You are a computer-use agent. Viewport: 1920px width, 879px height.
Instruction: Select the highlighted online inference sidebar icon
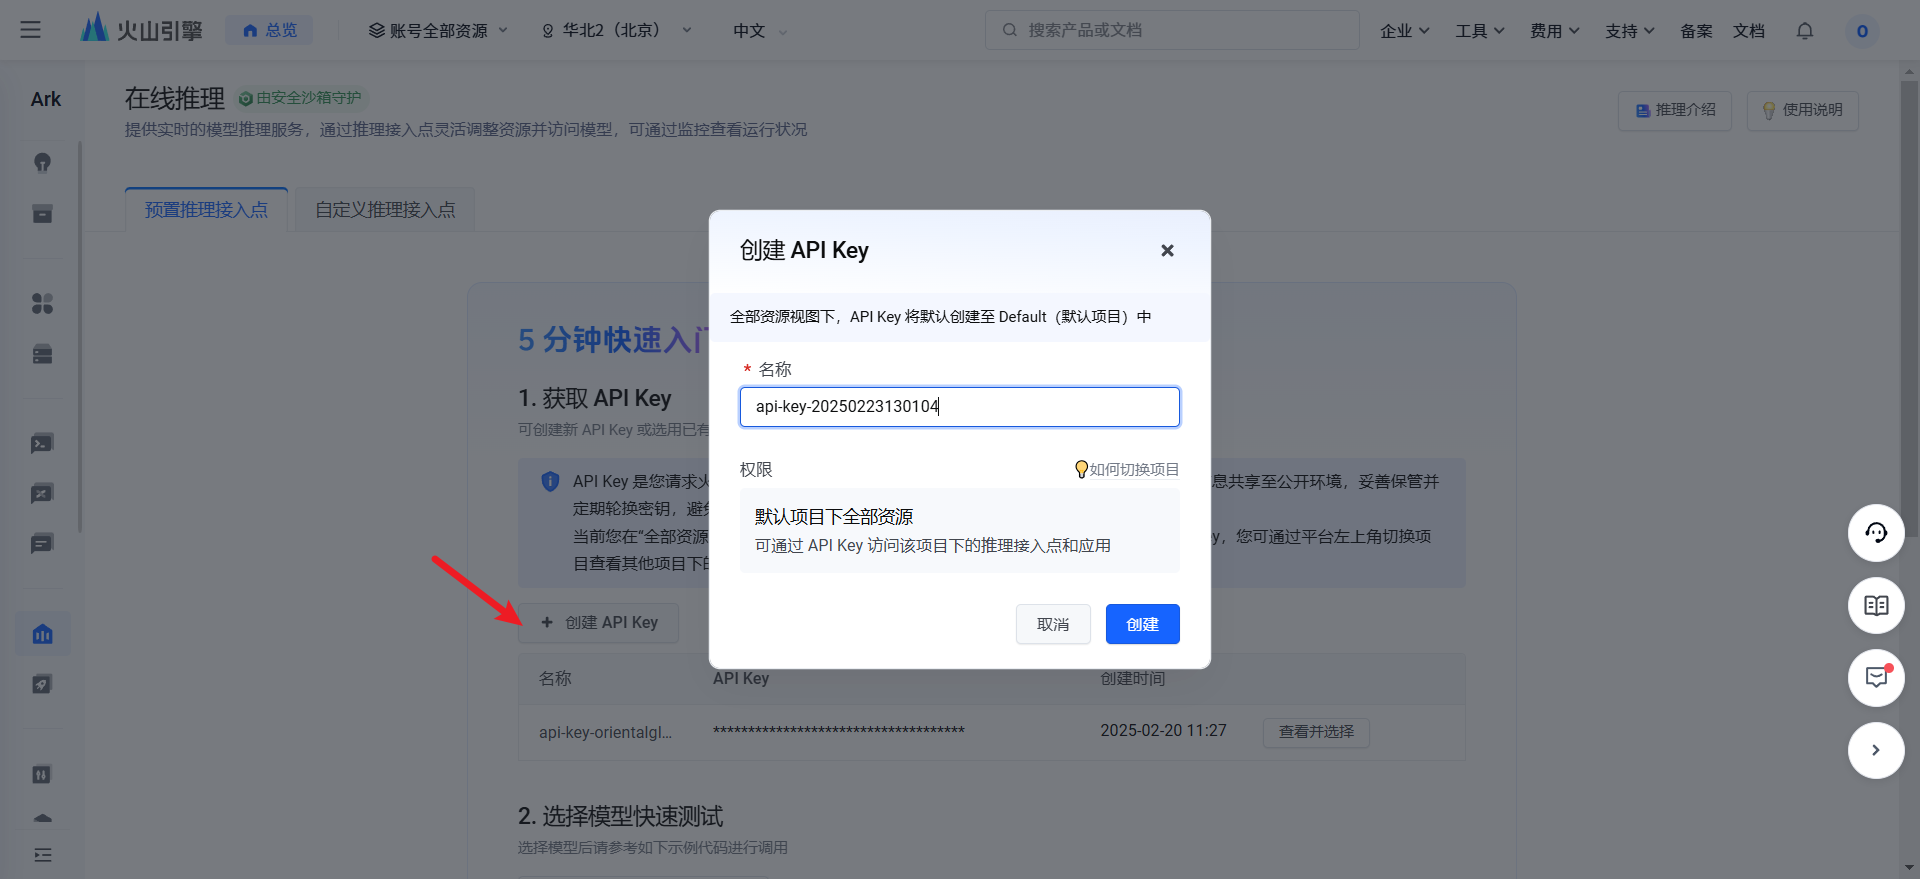tap(42, 634)
